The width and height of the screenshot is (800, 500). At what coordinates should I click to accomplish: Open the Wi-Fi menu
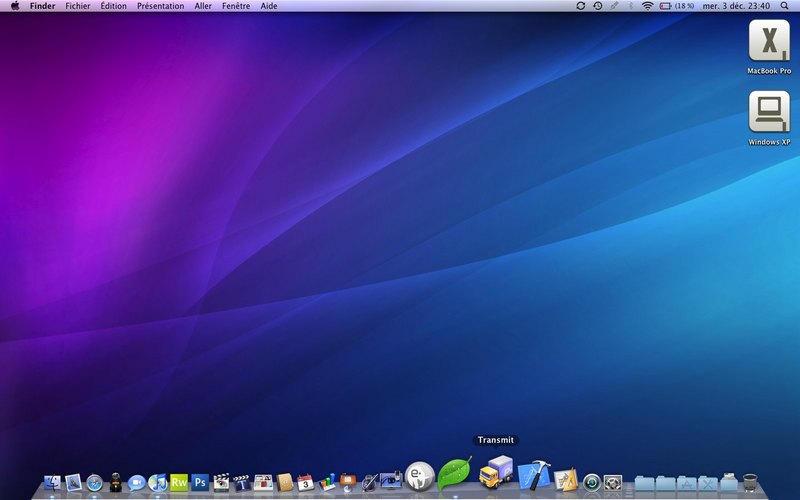(x=647, y=6)
